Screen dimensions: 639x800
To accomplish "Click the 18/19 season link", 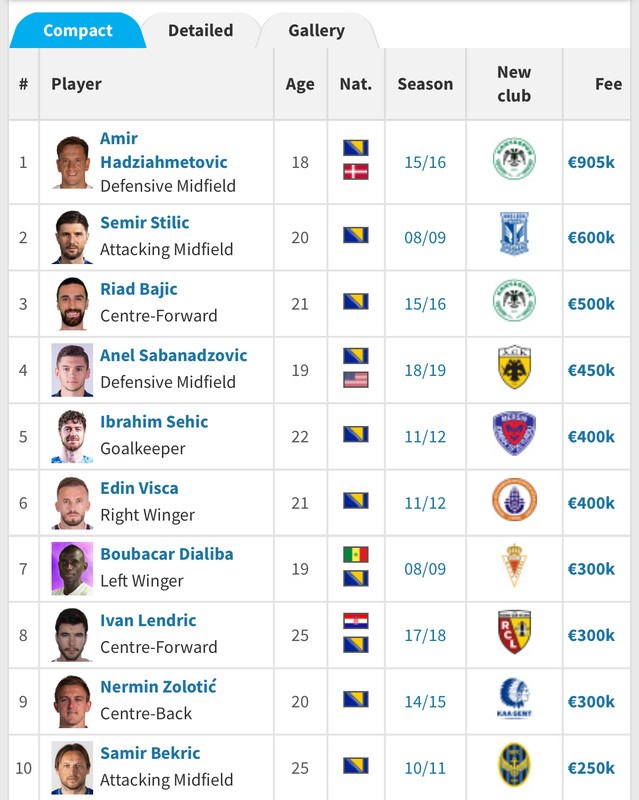I will [x=425, y=370].
